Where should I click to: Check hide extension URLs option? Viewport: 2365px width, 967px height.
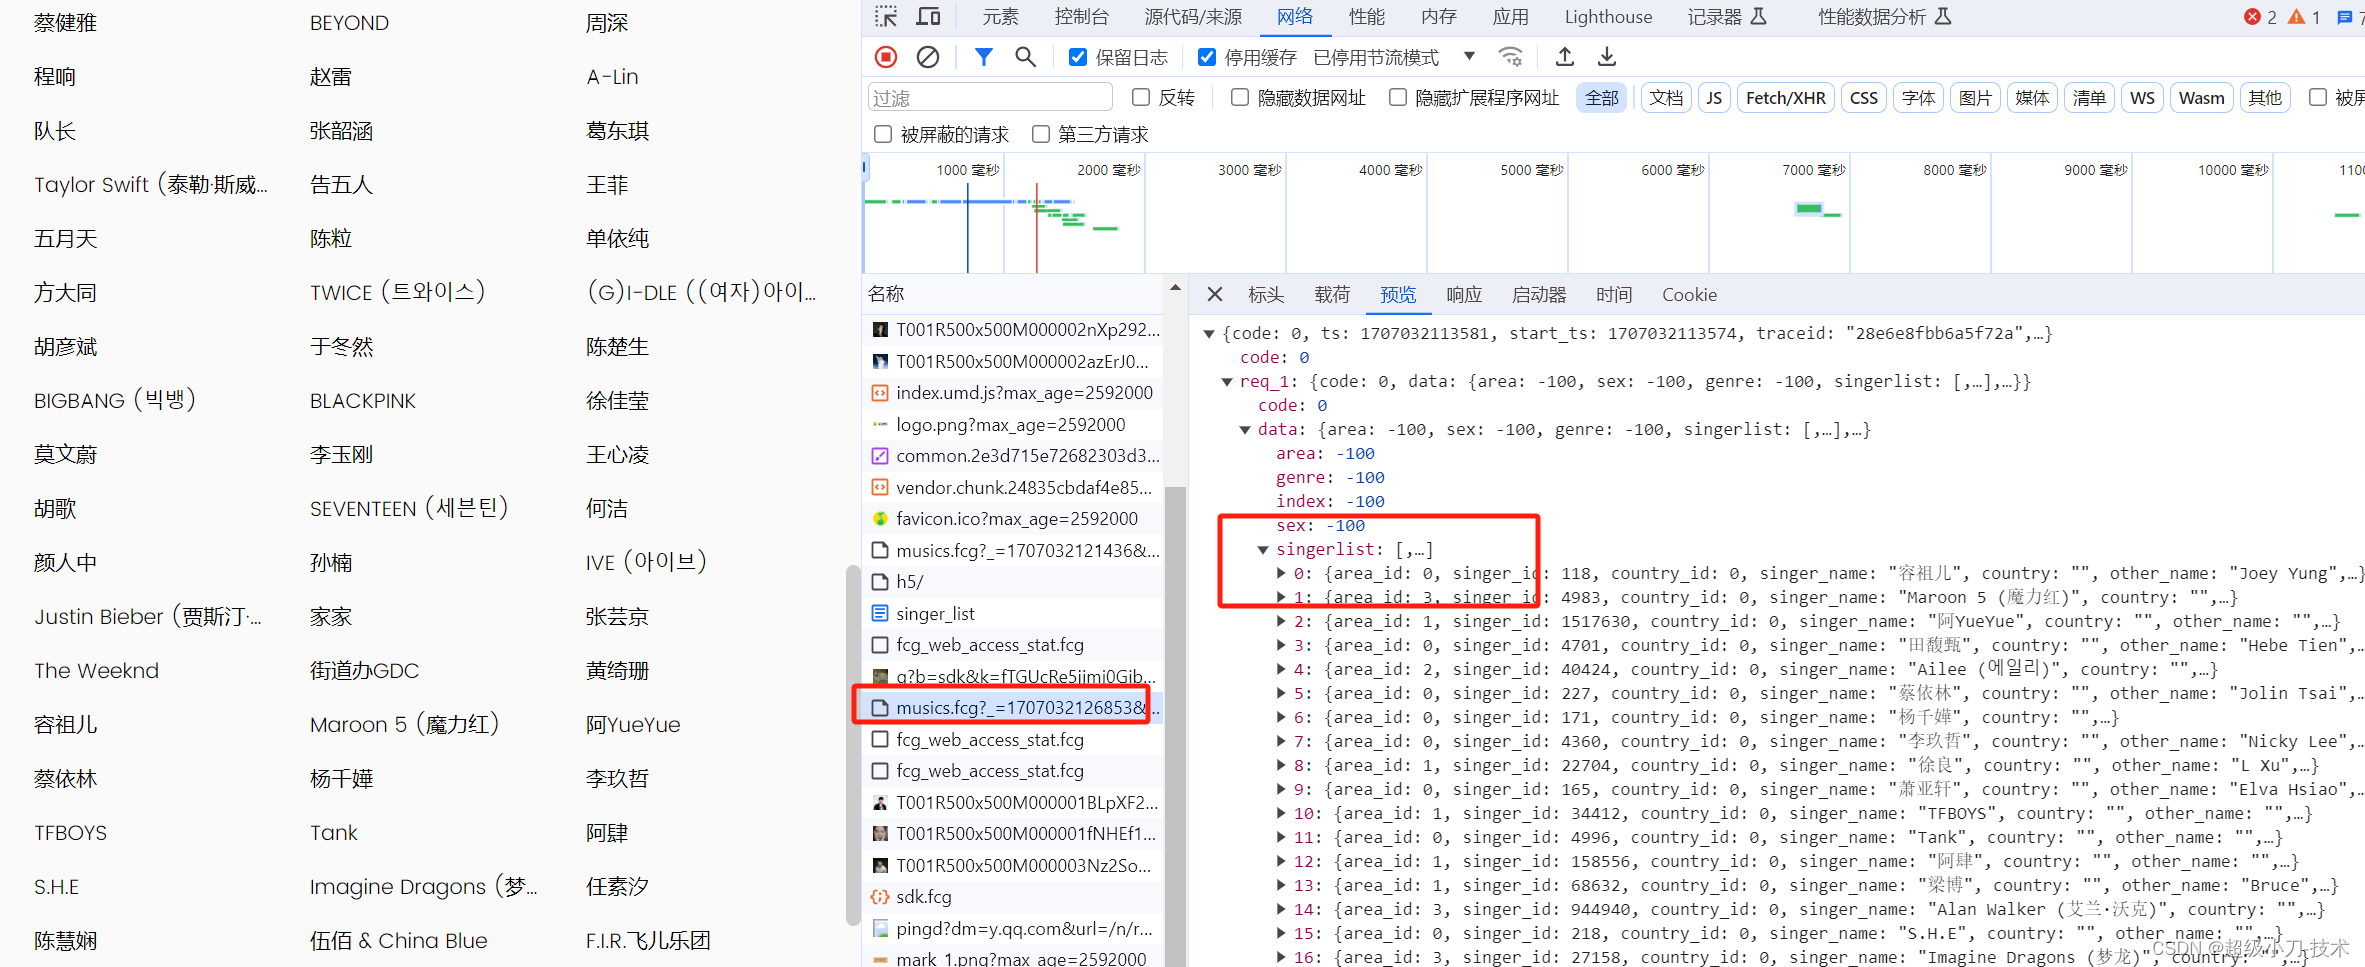pyautogui.click(x=1397, y=97)
